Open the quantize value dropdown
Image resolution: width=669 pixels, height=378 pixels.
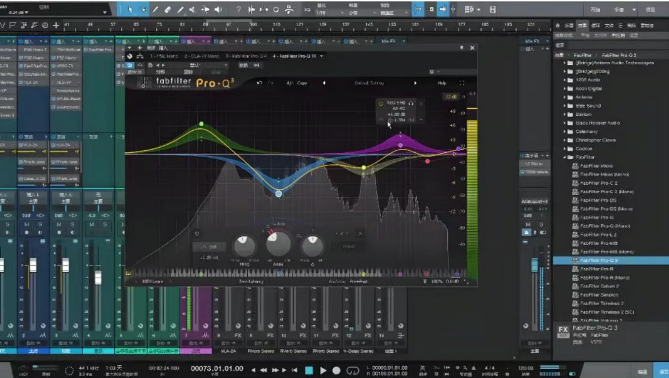(330, 13)
